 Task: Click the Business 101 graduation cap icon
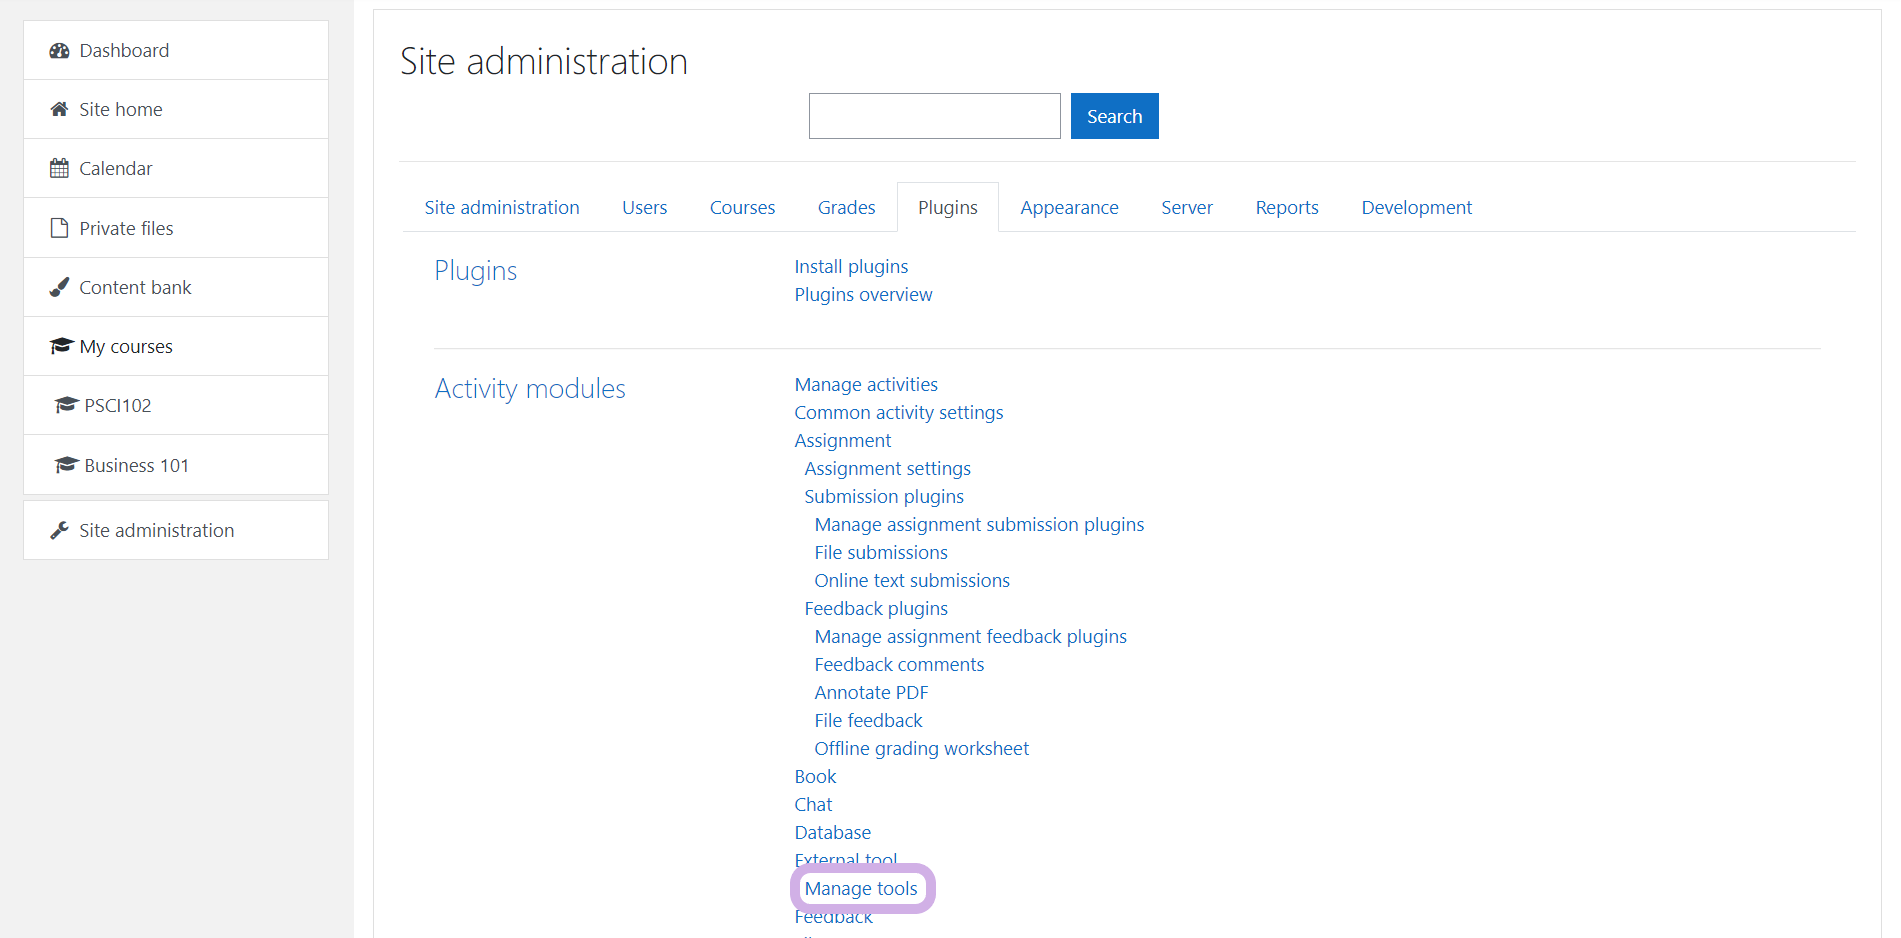coord(66,465)
